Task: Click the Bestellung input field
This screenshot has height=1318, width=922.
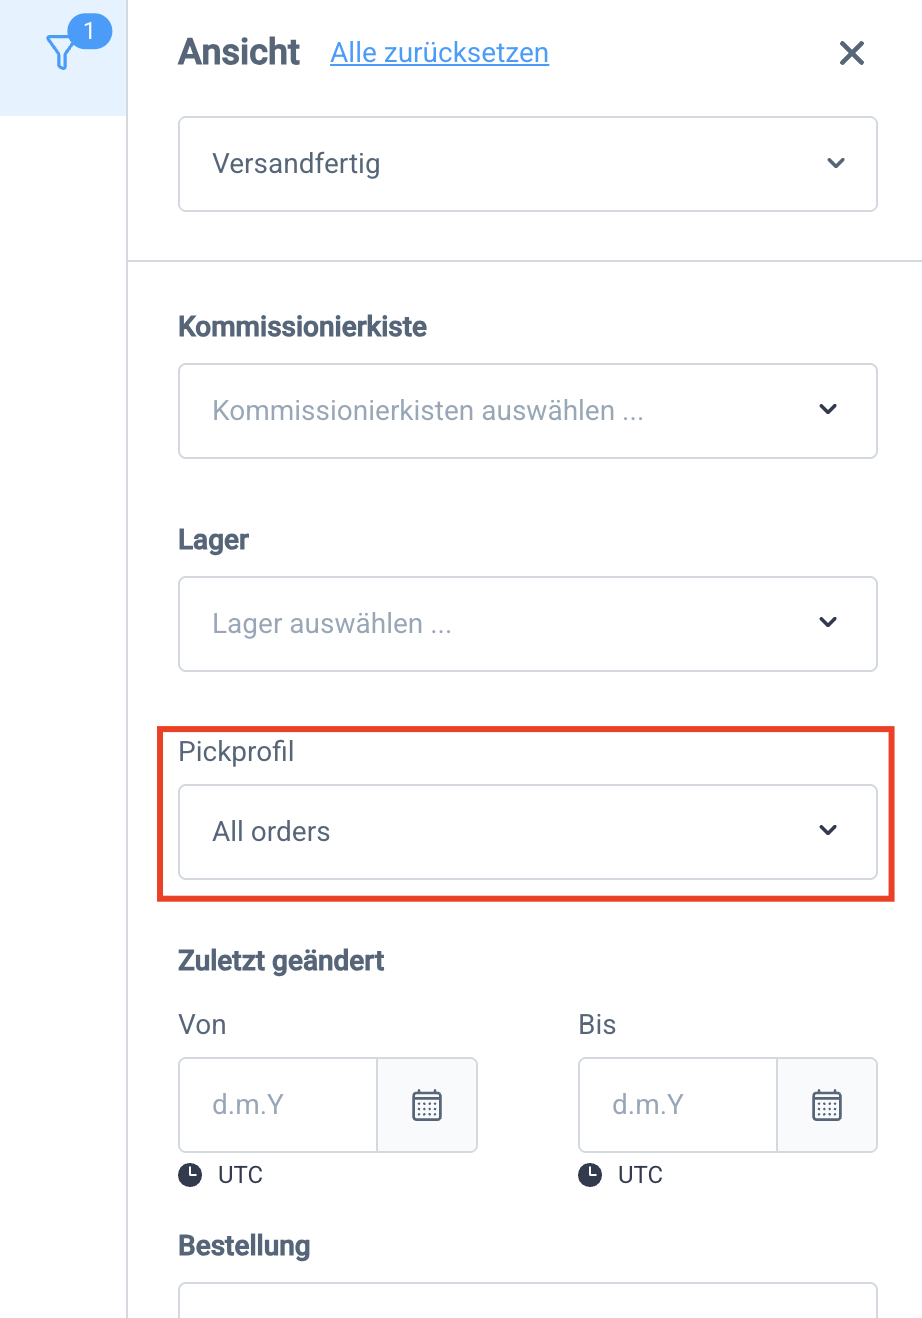Action: click(527, 1302)
